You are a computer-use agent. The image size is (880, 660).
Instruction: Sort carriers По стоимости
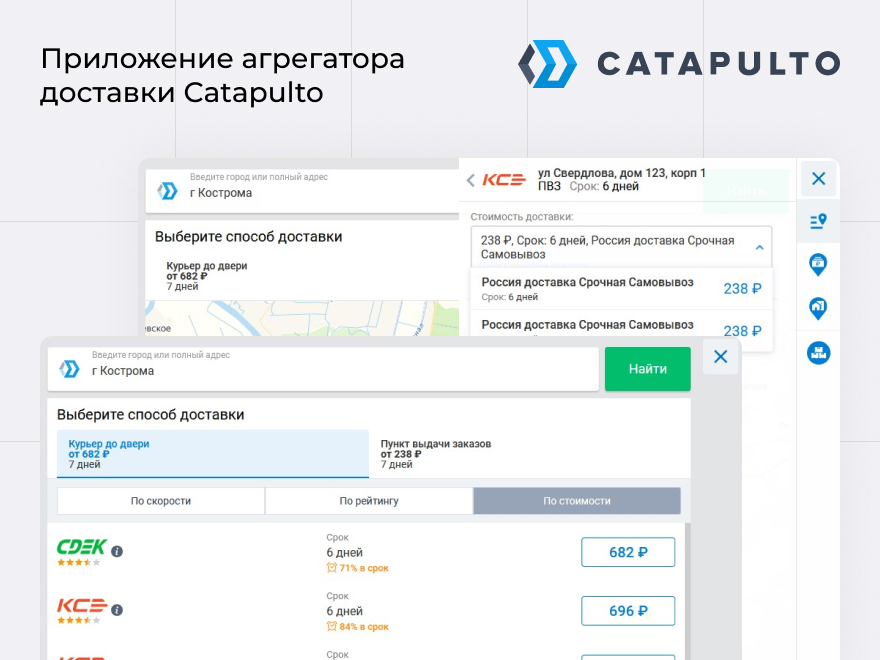[577, 501]
